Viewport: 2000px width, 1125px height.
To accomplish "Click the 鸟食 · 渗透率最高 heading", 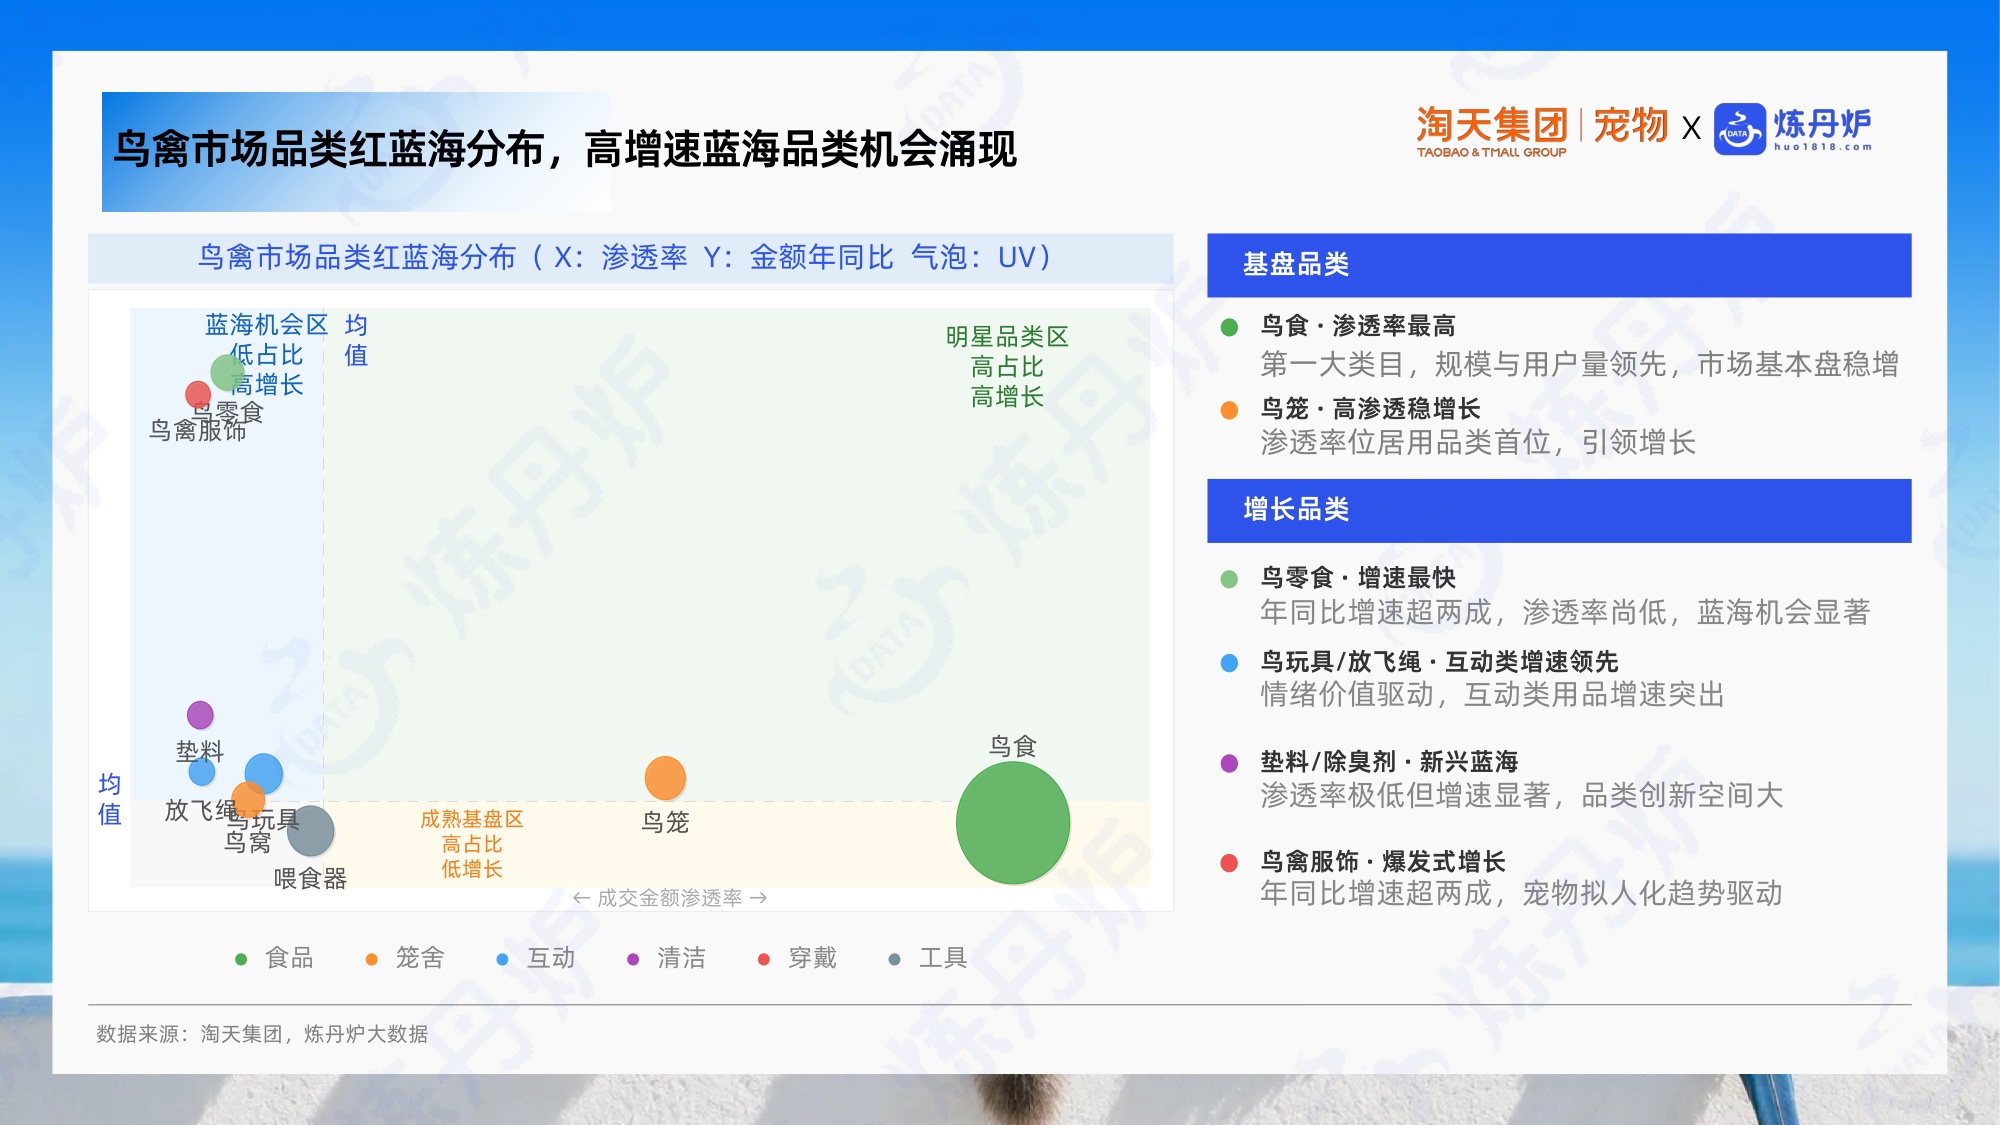I will 1358,326.
